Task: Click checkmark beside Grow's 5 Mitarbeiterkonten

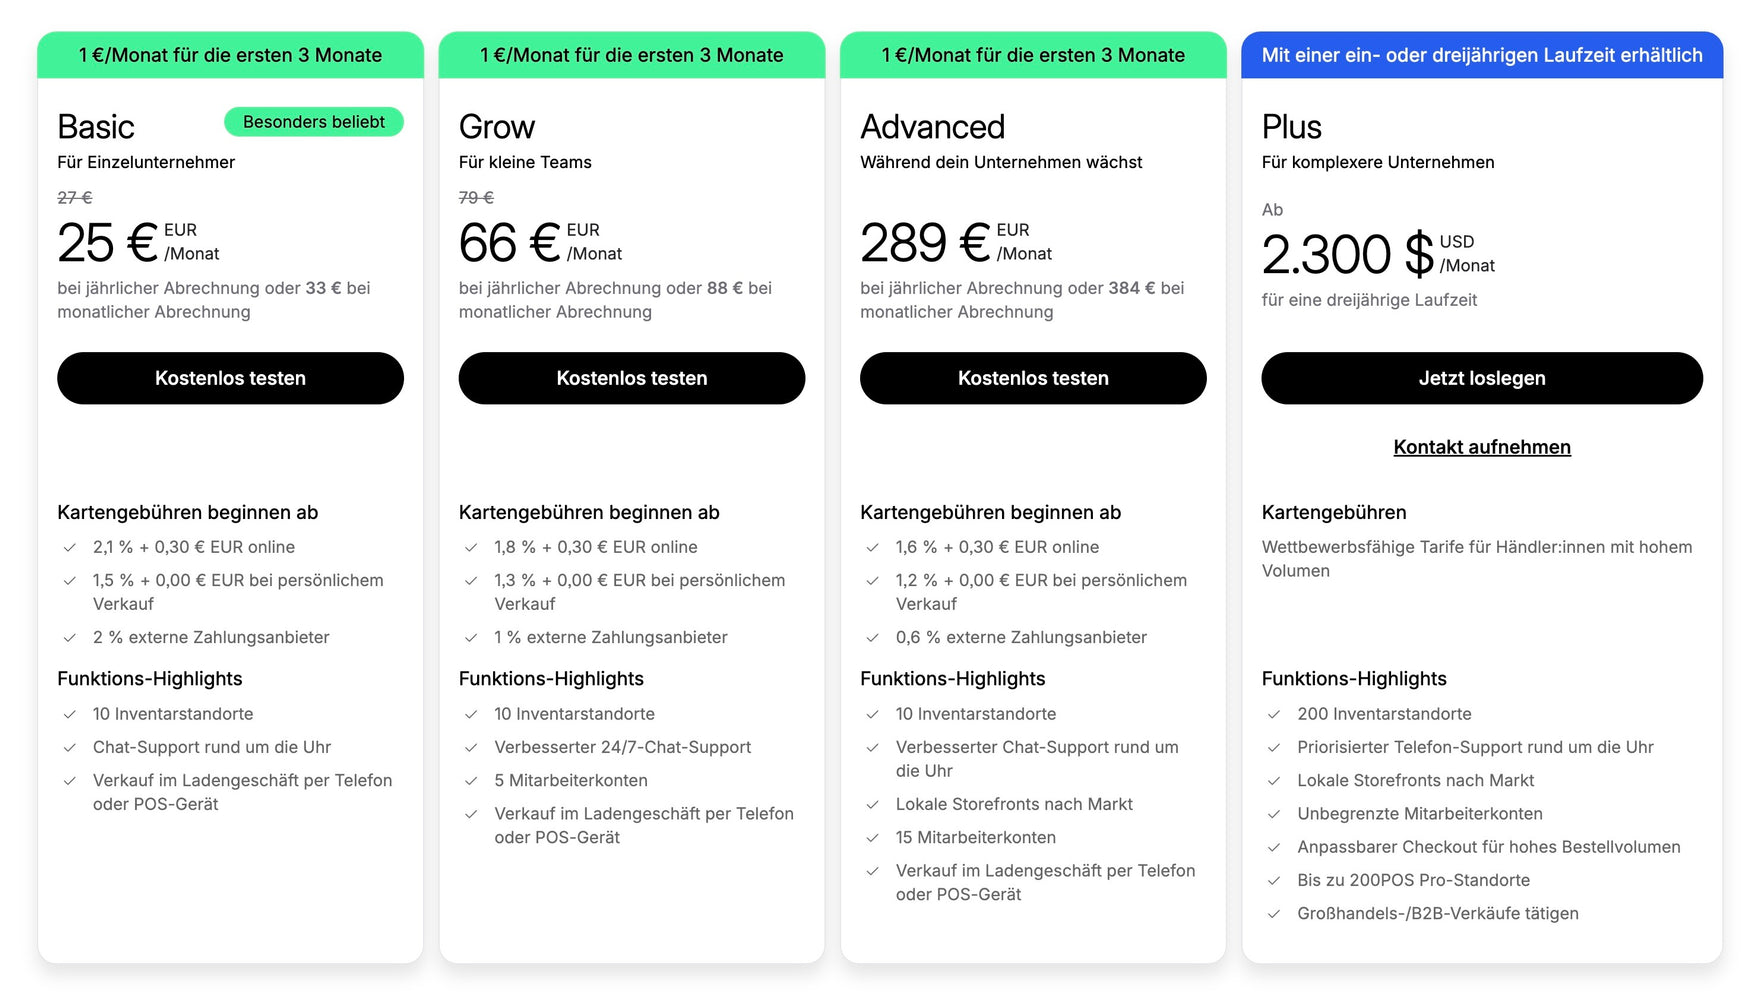Action: 471,781
